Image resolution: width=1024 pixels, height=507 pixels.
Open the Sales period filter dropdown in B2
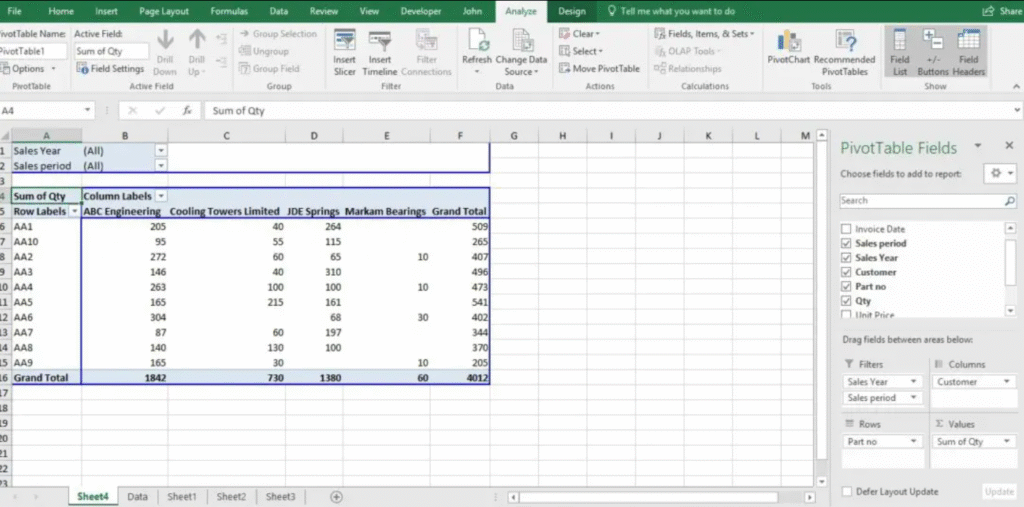[161, 166]
